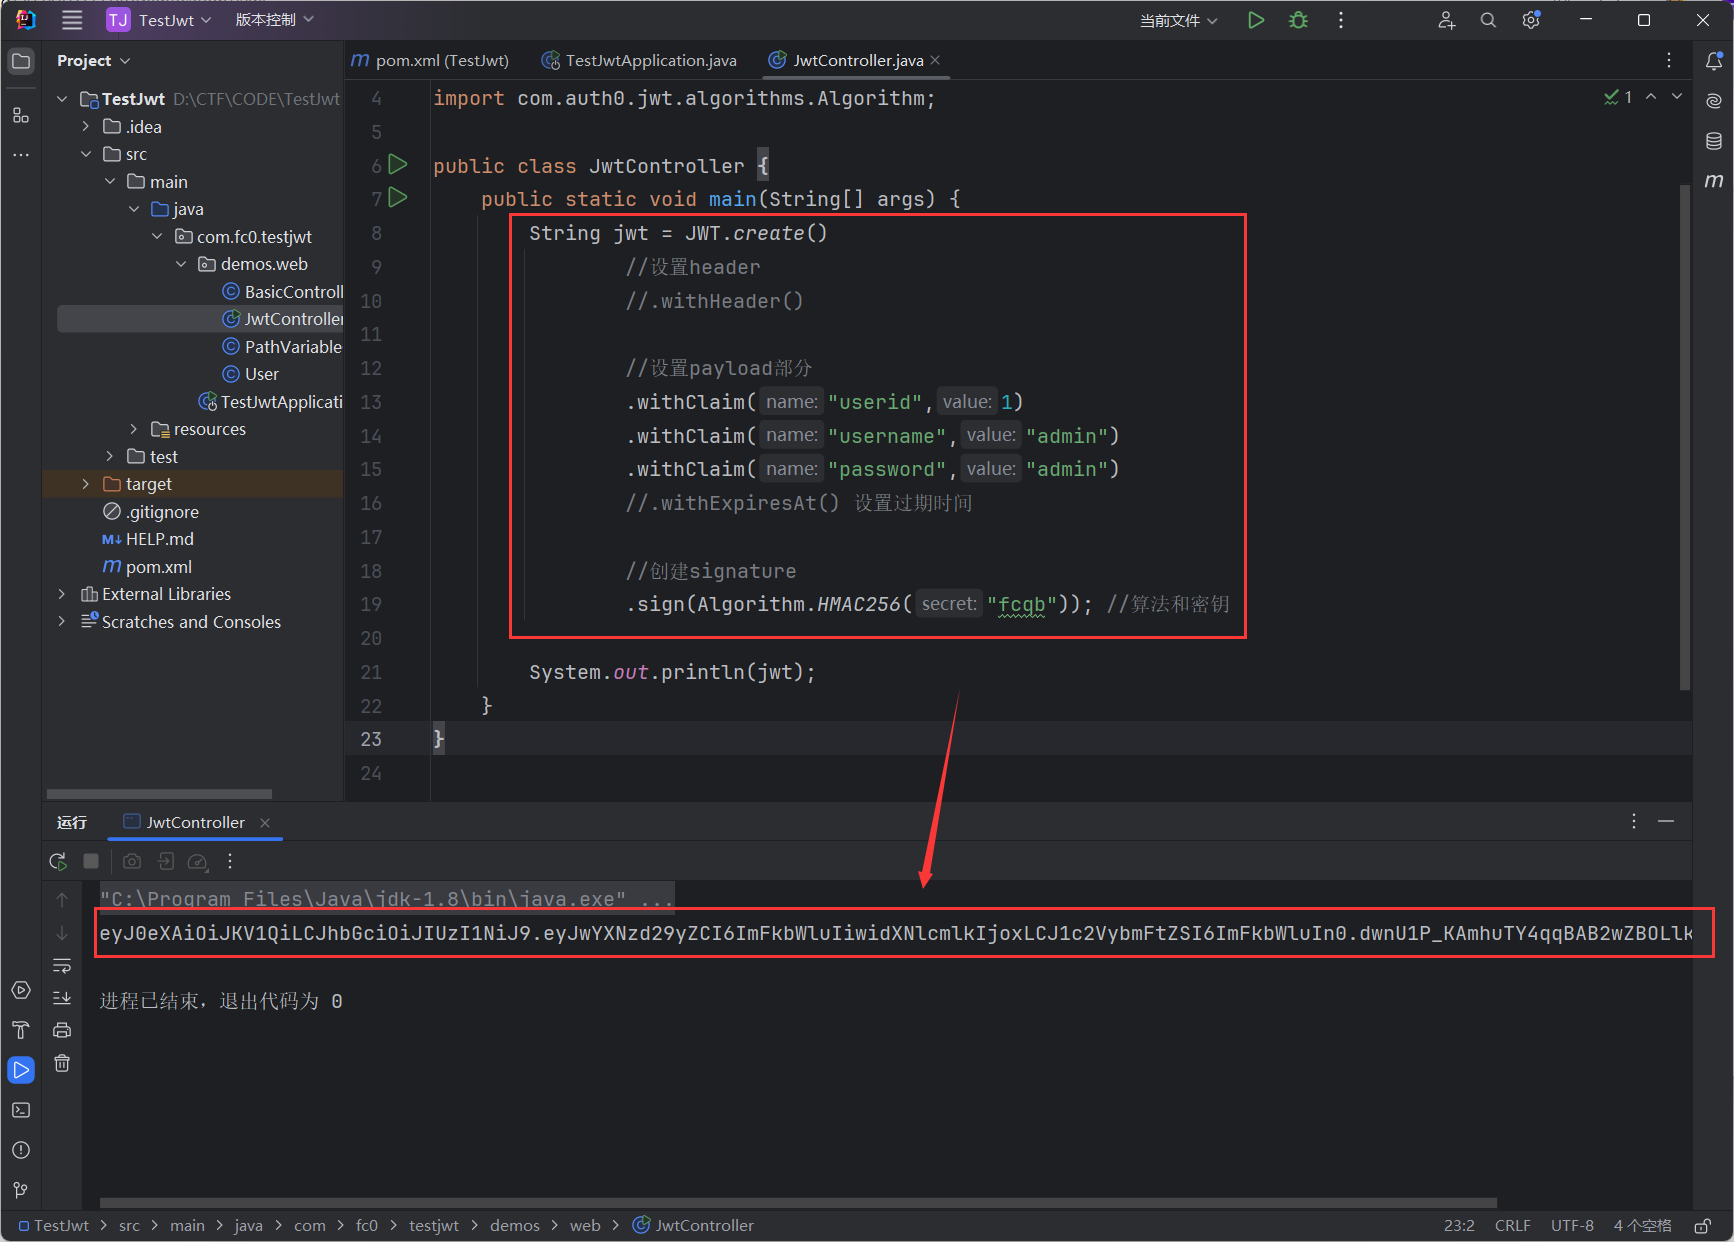This screenshot has width=1734, height=1242.
Task: Switch to the pom.xml (TestJwt) tab
Action: click(x=431, y=61)
